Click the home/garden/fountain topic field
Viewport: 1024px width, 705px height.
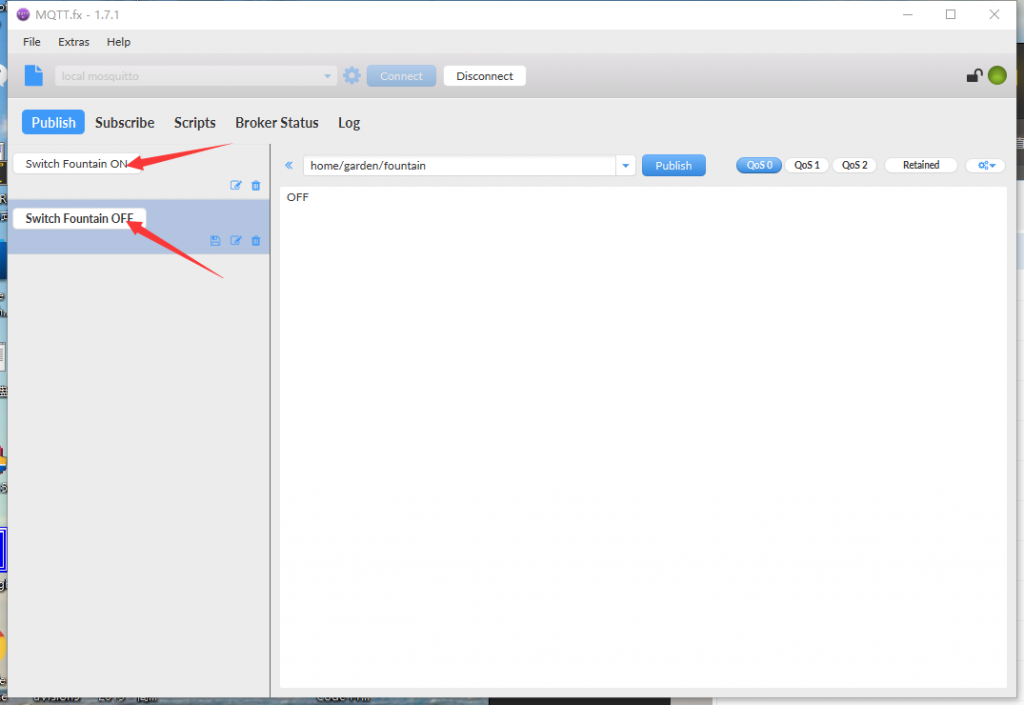pyautogui.click(x=460, y=166)
